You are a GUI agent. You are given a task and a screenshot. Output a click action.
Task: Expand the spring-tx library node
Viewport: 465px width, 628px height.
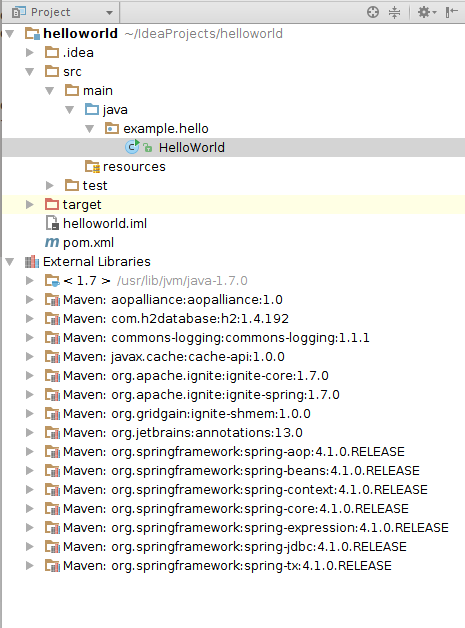click(30, 566)
